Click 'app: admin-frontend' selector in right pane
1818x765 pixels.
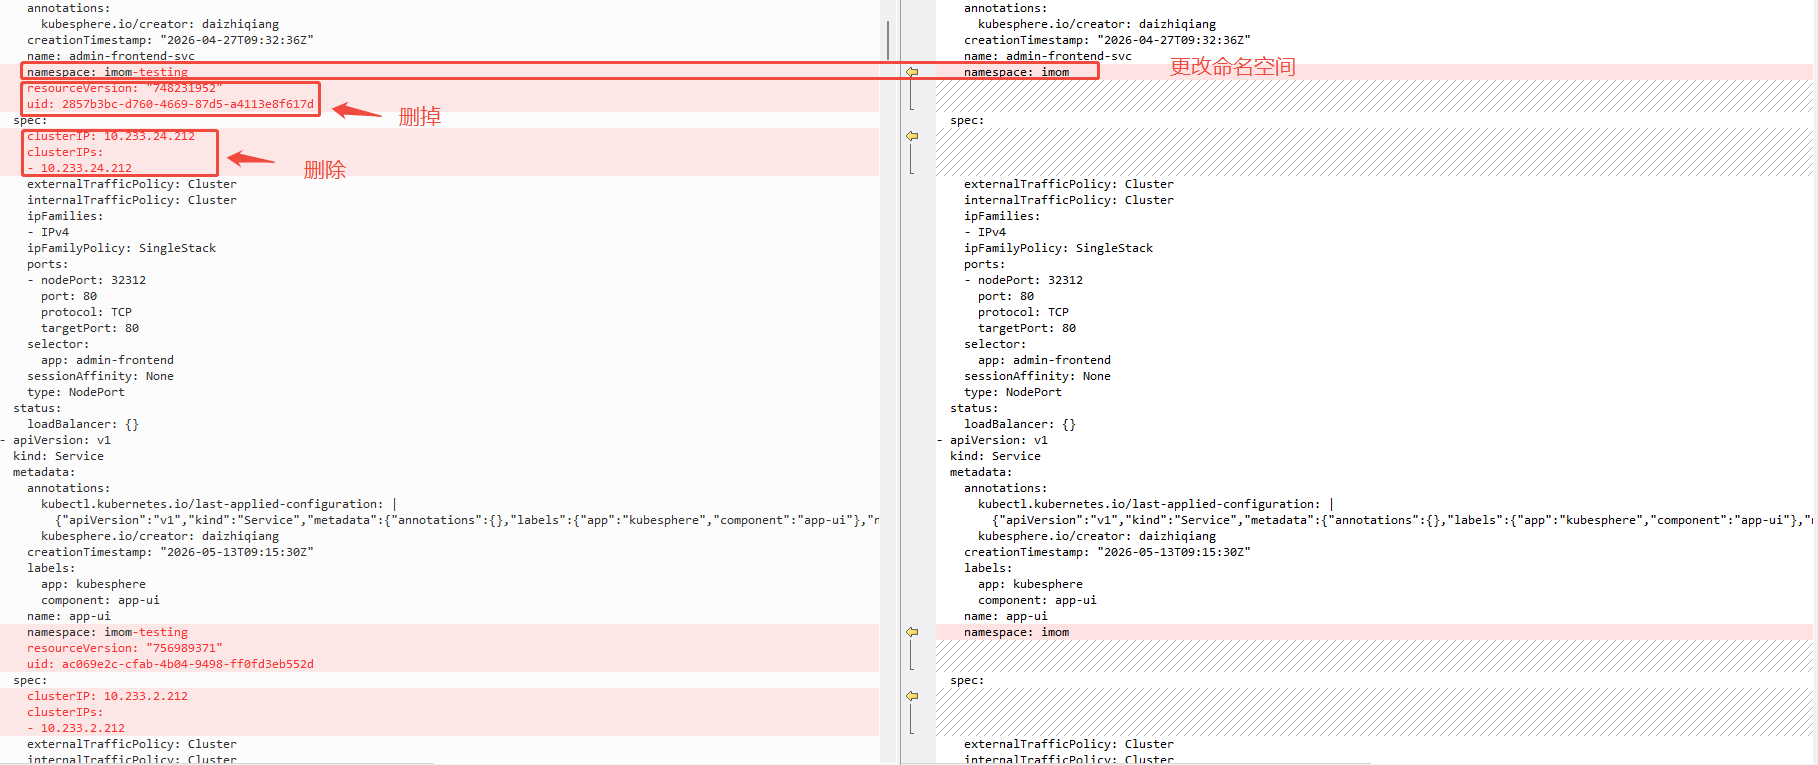tap(1044, 360)
